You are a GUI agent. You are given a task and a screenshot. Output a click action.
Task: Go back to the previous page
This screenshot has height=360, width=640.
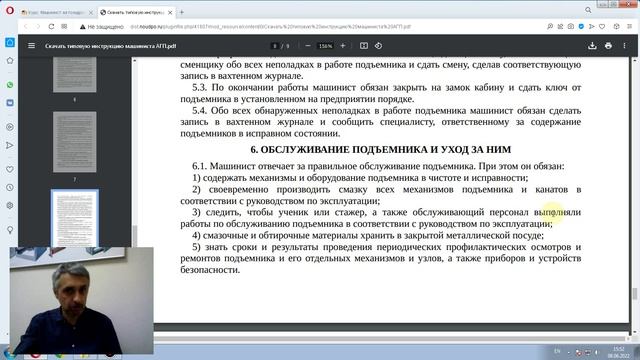tap(26, 27)
